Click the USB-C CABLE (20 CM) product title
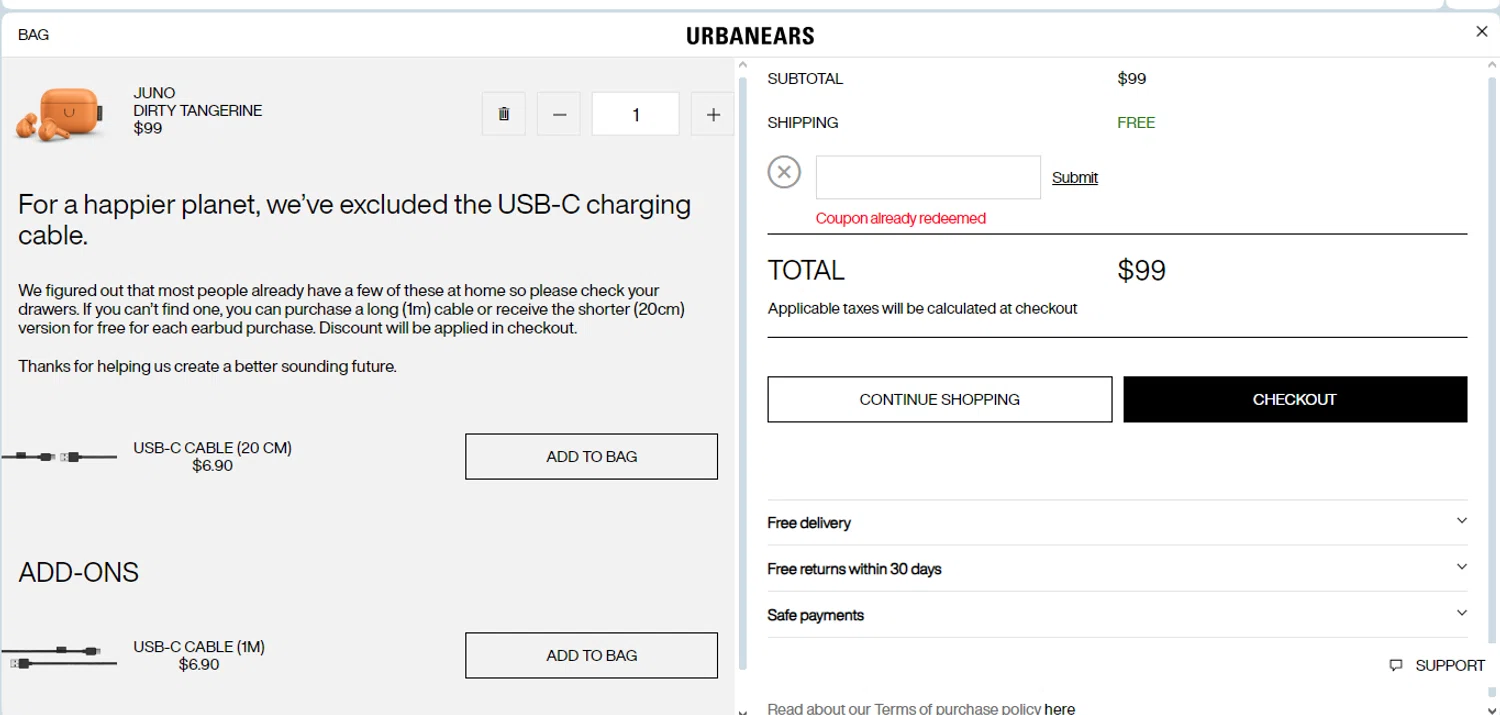Screen dimensions: 1500x715 pos(212,448)
